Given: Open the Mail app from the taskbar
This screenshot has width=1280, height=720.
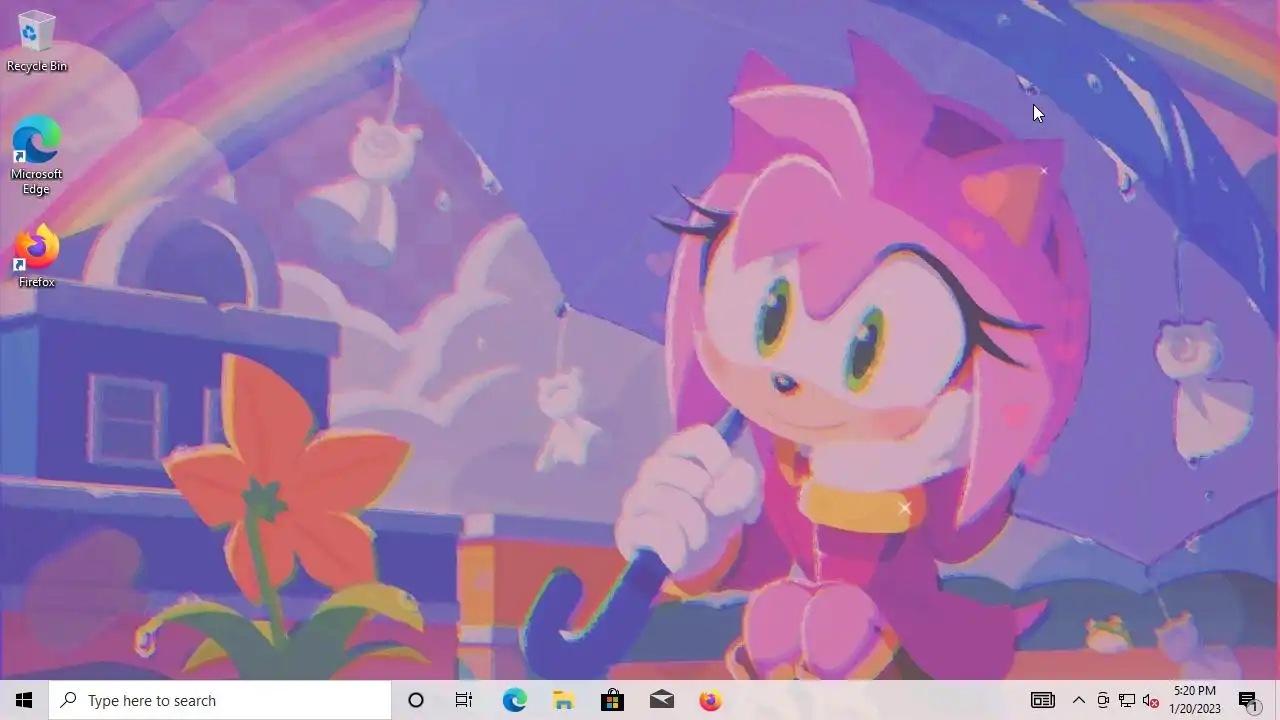Looking at the screenshot, I should click(661, 700).
